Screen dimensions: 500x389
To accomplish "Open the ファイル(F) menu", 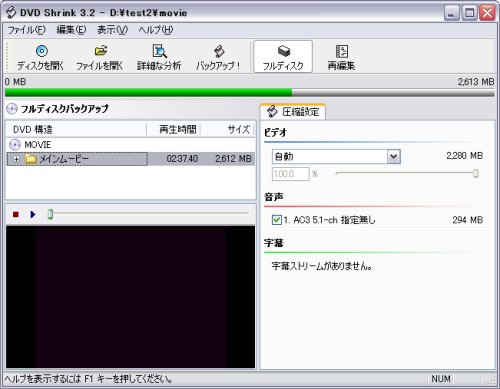I will (26, 30).
